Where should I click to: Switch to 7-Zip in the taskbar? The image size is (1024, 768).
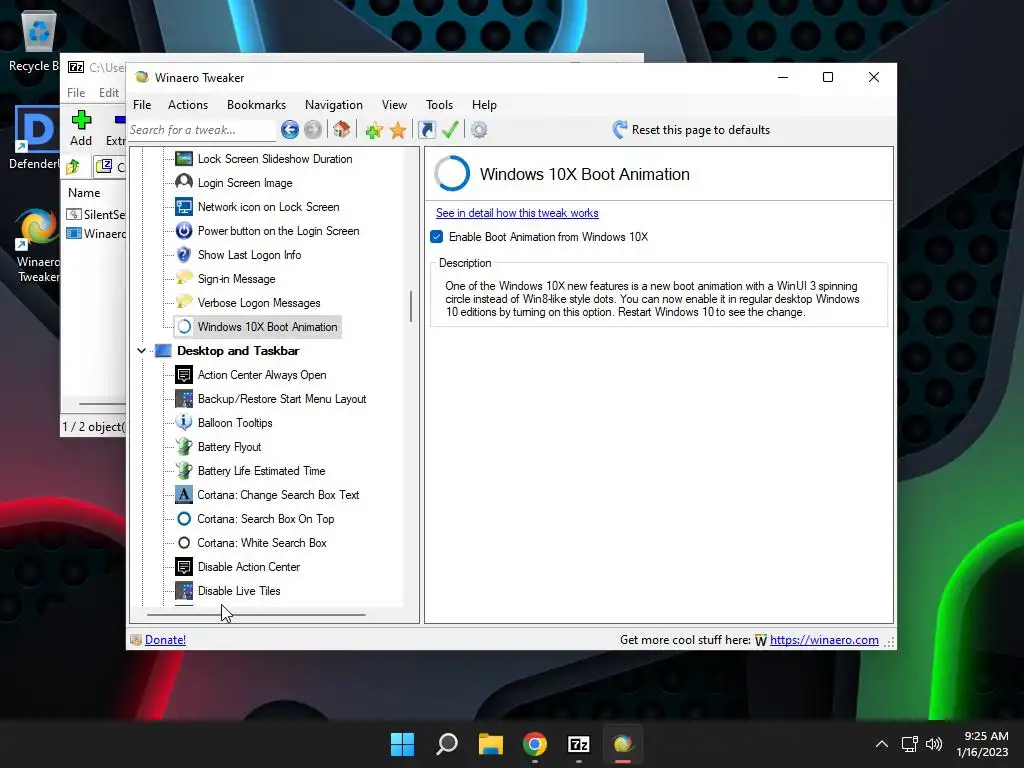pyautogui.click(x=579, y=744)
